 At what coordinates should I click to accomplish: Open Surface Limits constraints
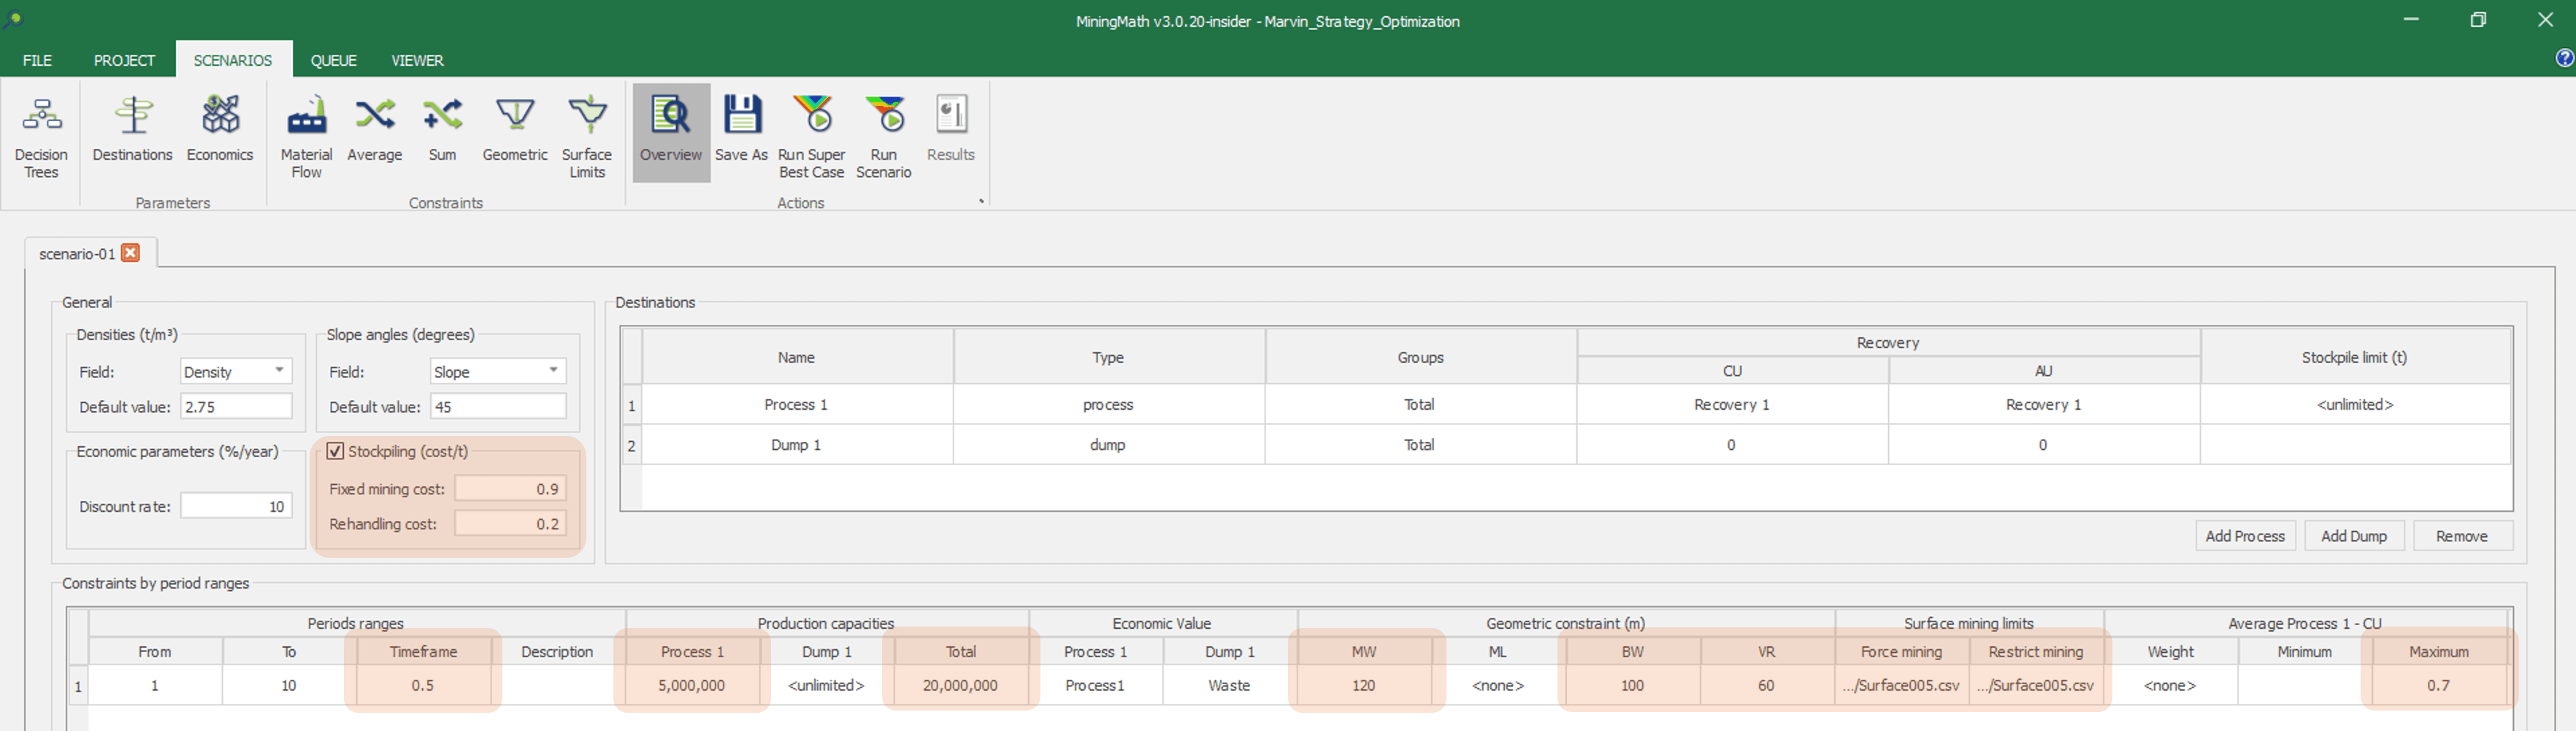pyautogui.click(x=587, y=135)
